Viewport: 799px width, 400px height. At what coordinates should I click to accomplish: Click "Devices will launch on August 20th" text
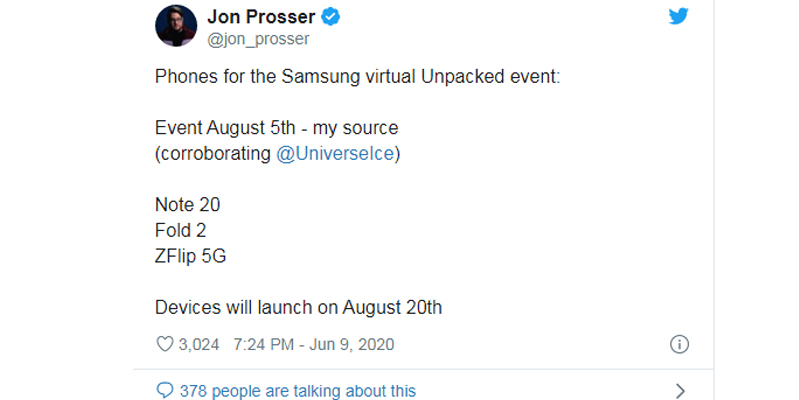pyautogui.click(x=298, y=307)
